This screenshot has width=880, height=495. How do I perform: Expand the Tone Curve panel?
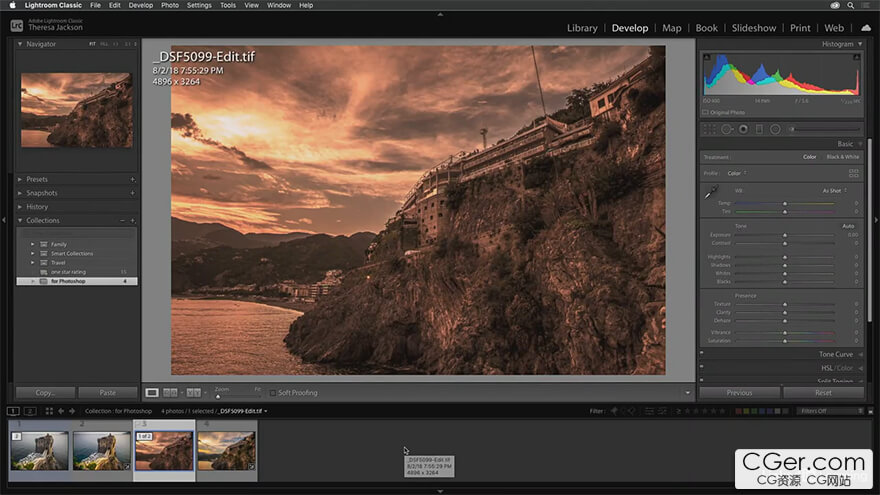(860, 354)
